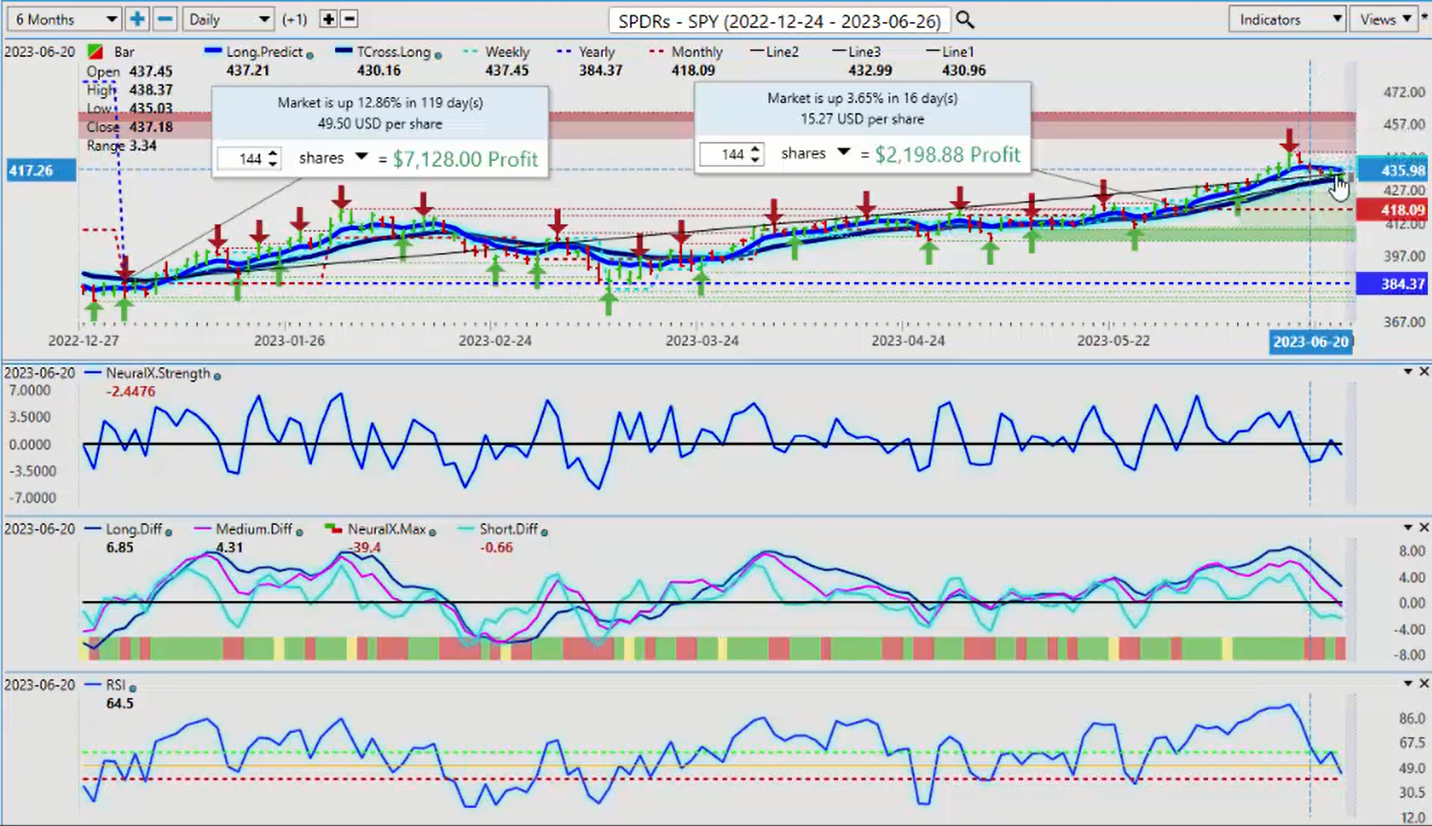1432x826 pixels.
Task: Click the Line1 legend label
Action: coord(957,52)
